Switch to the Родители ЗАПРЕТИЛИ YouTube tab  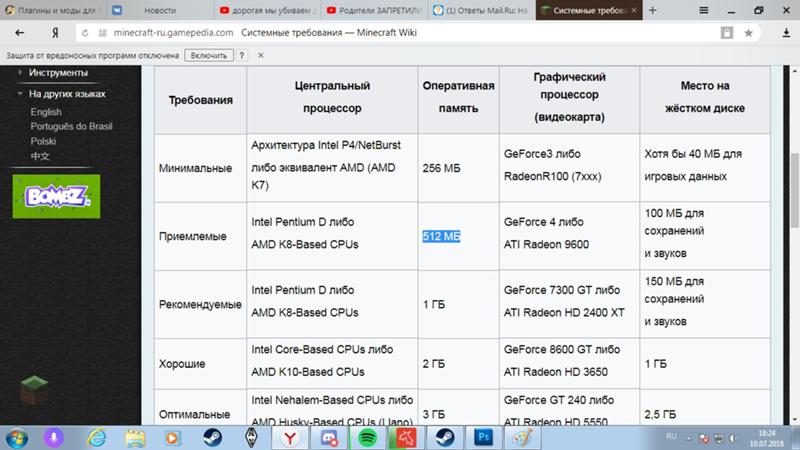374,10
